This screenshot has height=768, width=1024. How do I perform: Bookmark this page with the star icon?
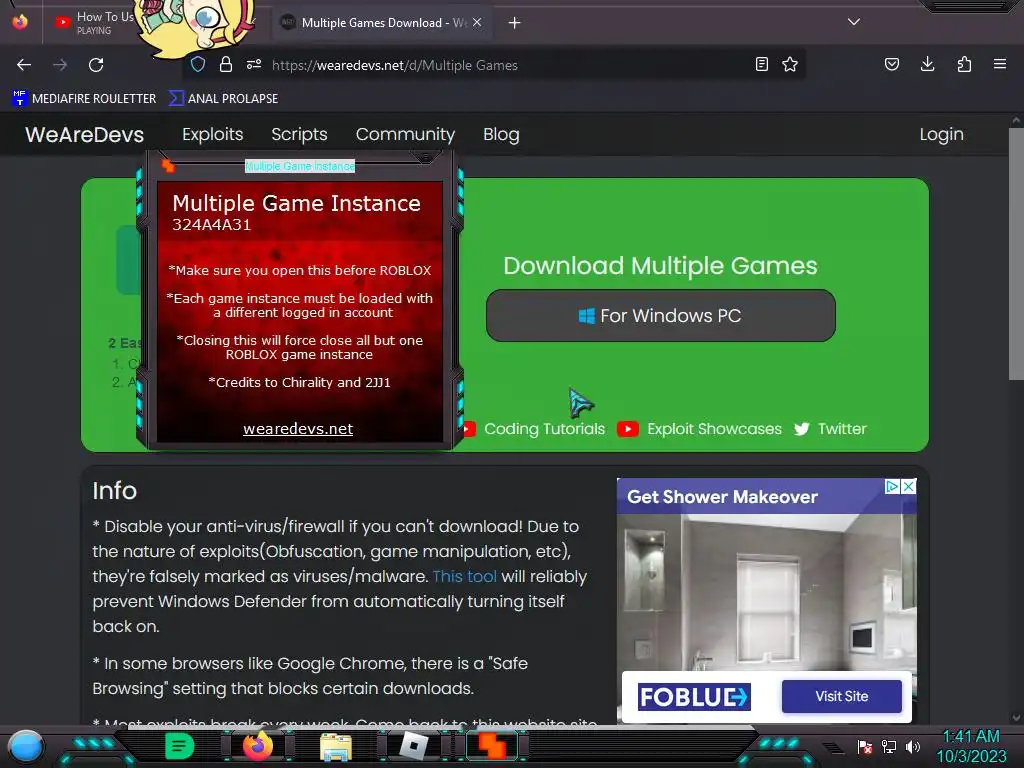(x=790, y=64)
